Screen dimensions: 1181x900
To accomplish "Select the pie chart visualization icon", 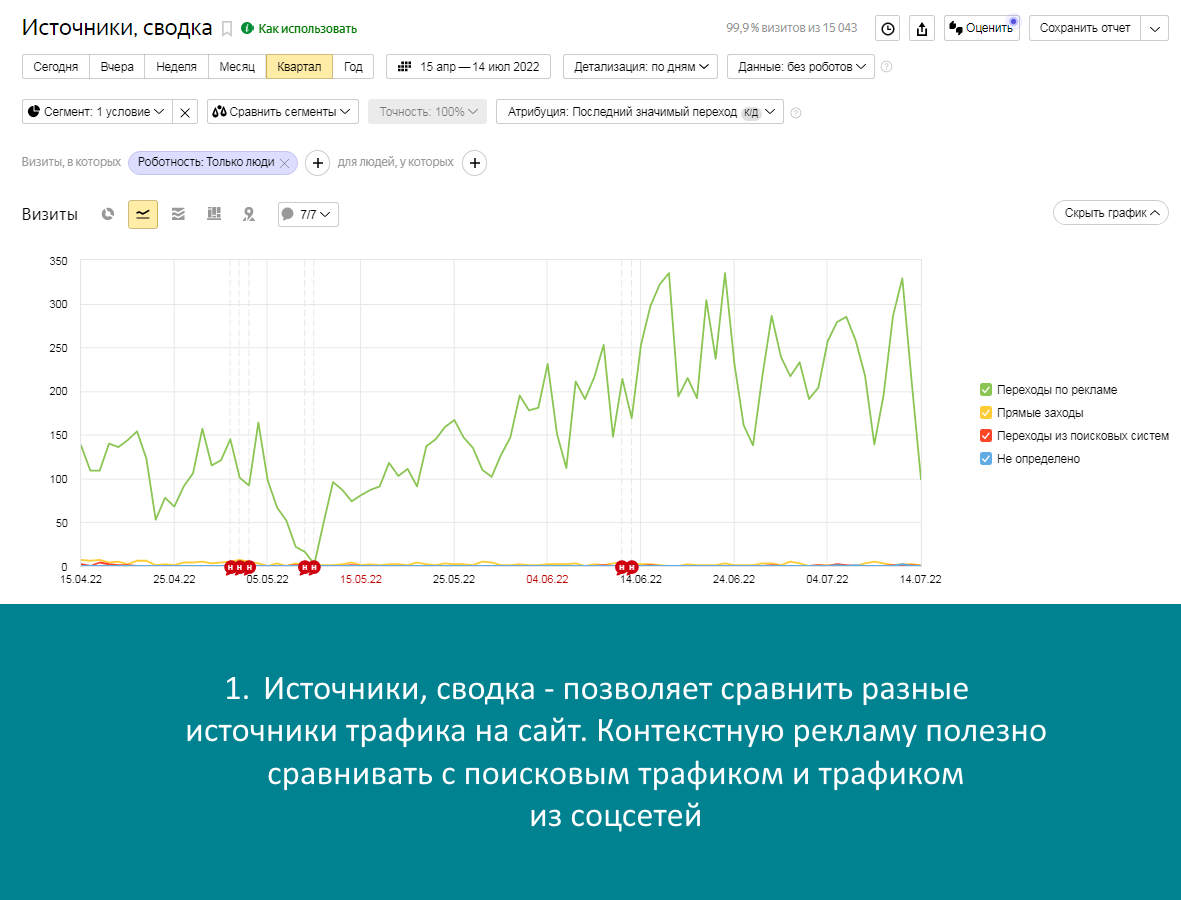I will 107,213.
